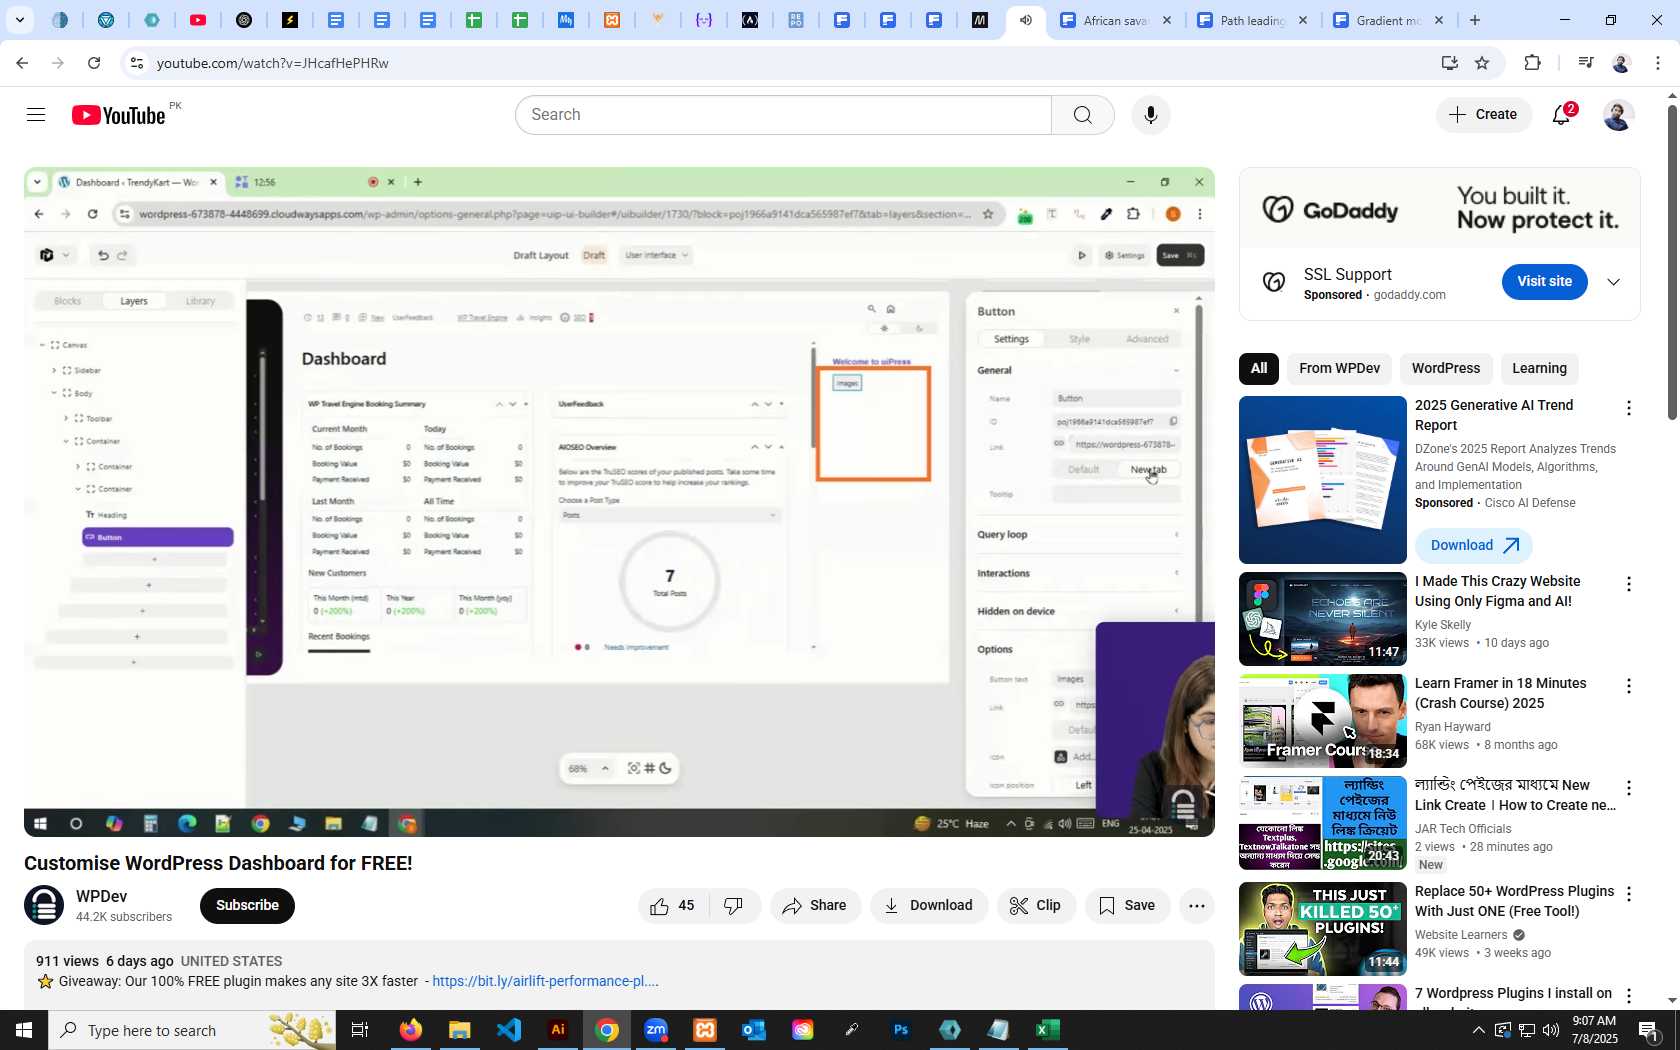
Task: Save video to playlist
Action: [x=1127, y=906]
